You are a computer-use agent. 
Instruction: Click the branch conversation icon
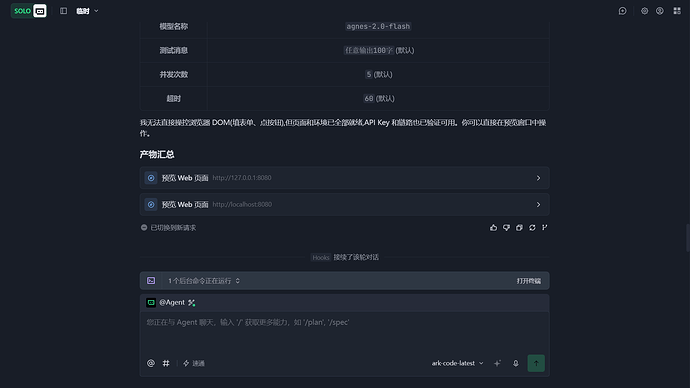click(x=545, y=227)
